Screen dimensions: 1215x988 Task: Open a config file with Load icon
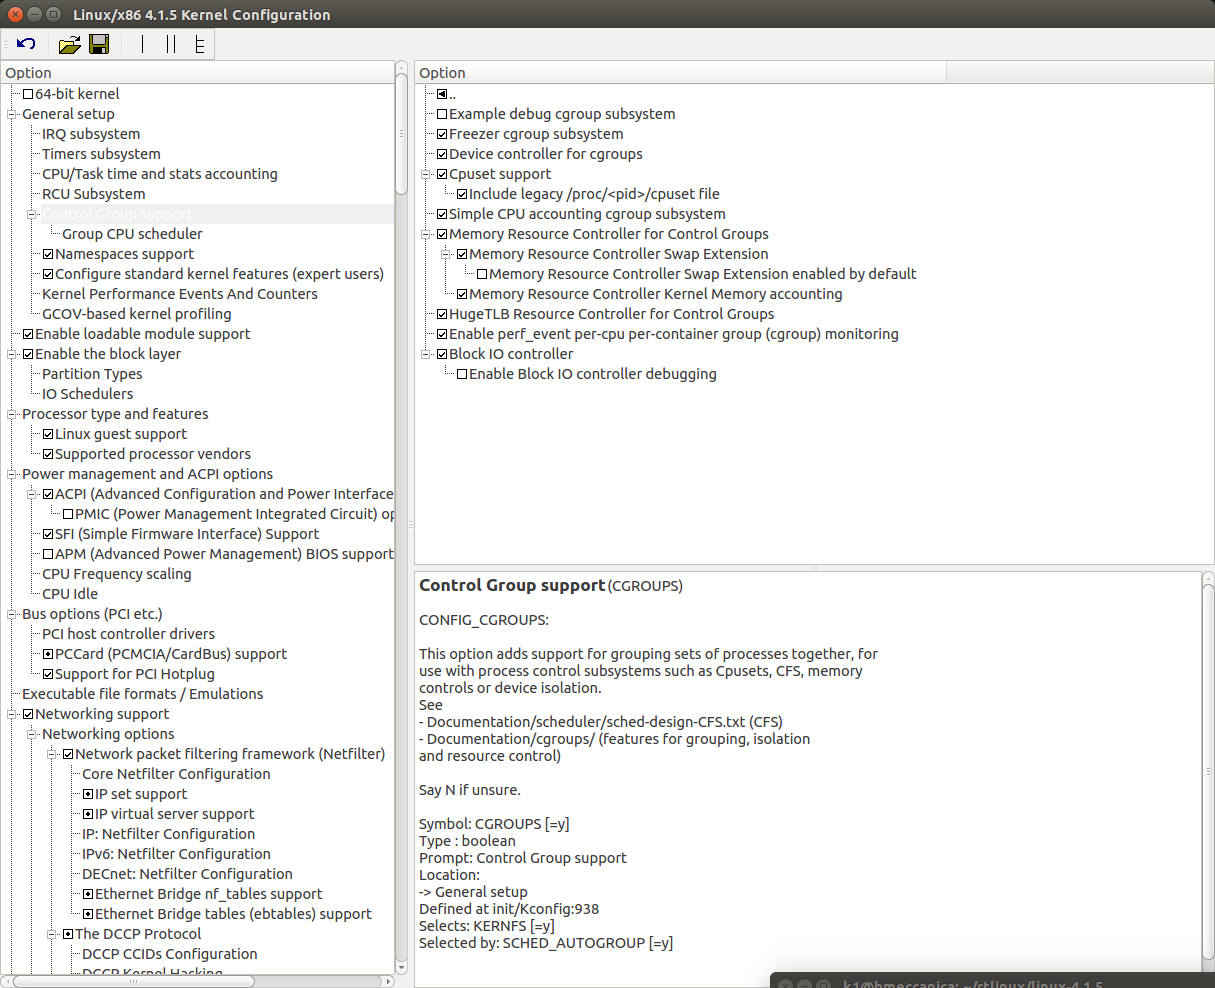69,44
